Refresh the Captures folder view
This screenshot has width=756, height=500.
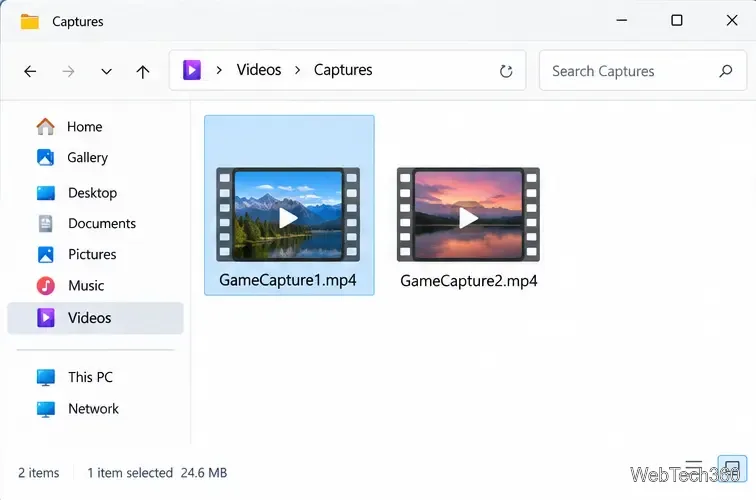(x=506, y=71)
